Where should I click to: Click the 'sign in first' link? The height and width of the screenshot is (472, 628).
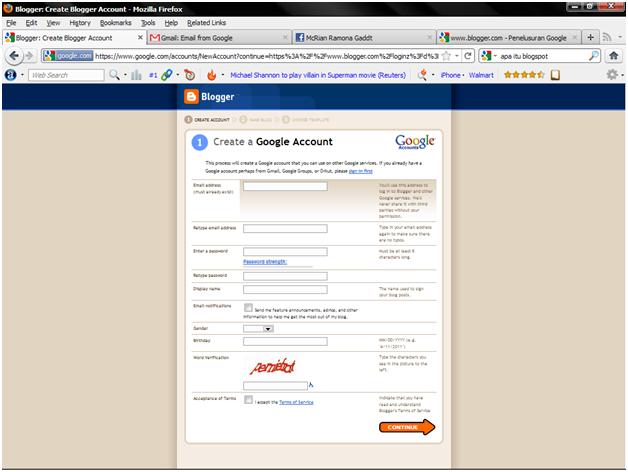coord(360,171)
